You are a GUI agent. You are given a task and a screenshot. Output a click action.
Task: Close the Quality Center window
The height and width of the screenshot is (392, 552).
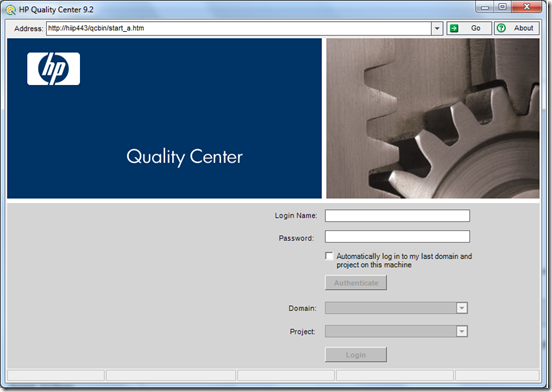pos(527,7)
